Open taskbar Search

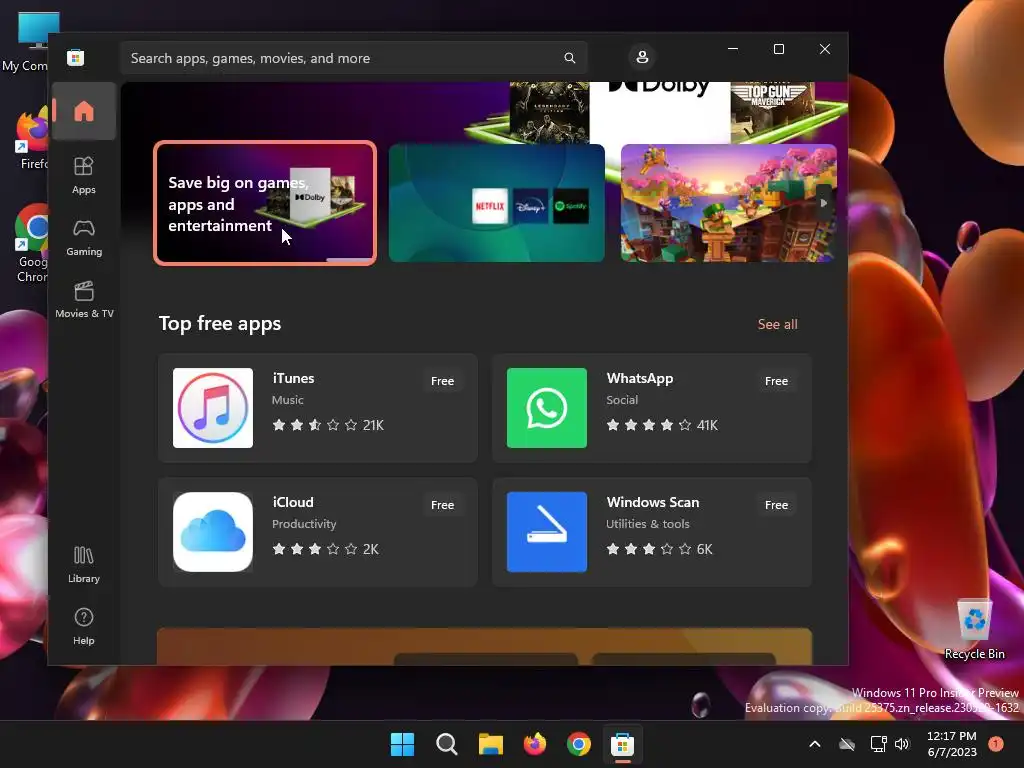point(447,744)
